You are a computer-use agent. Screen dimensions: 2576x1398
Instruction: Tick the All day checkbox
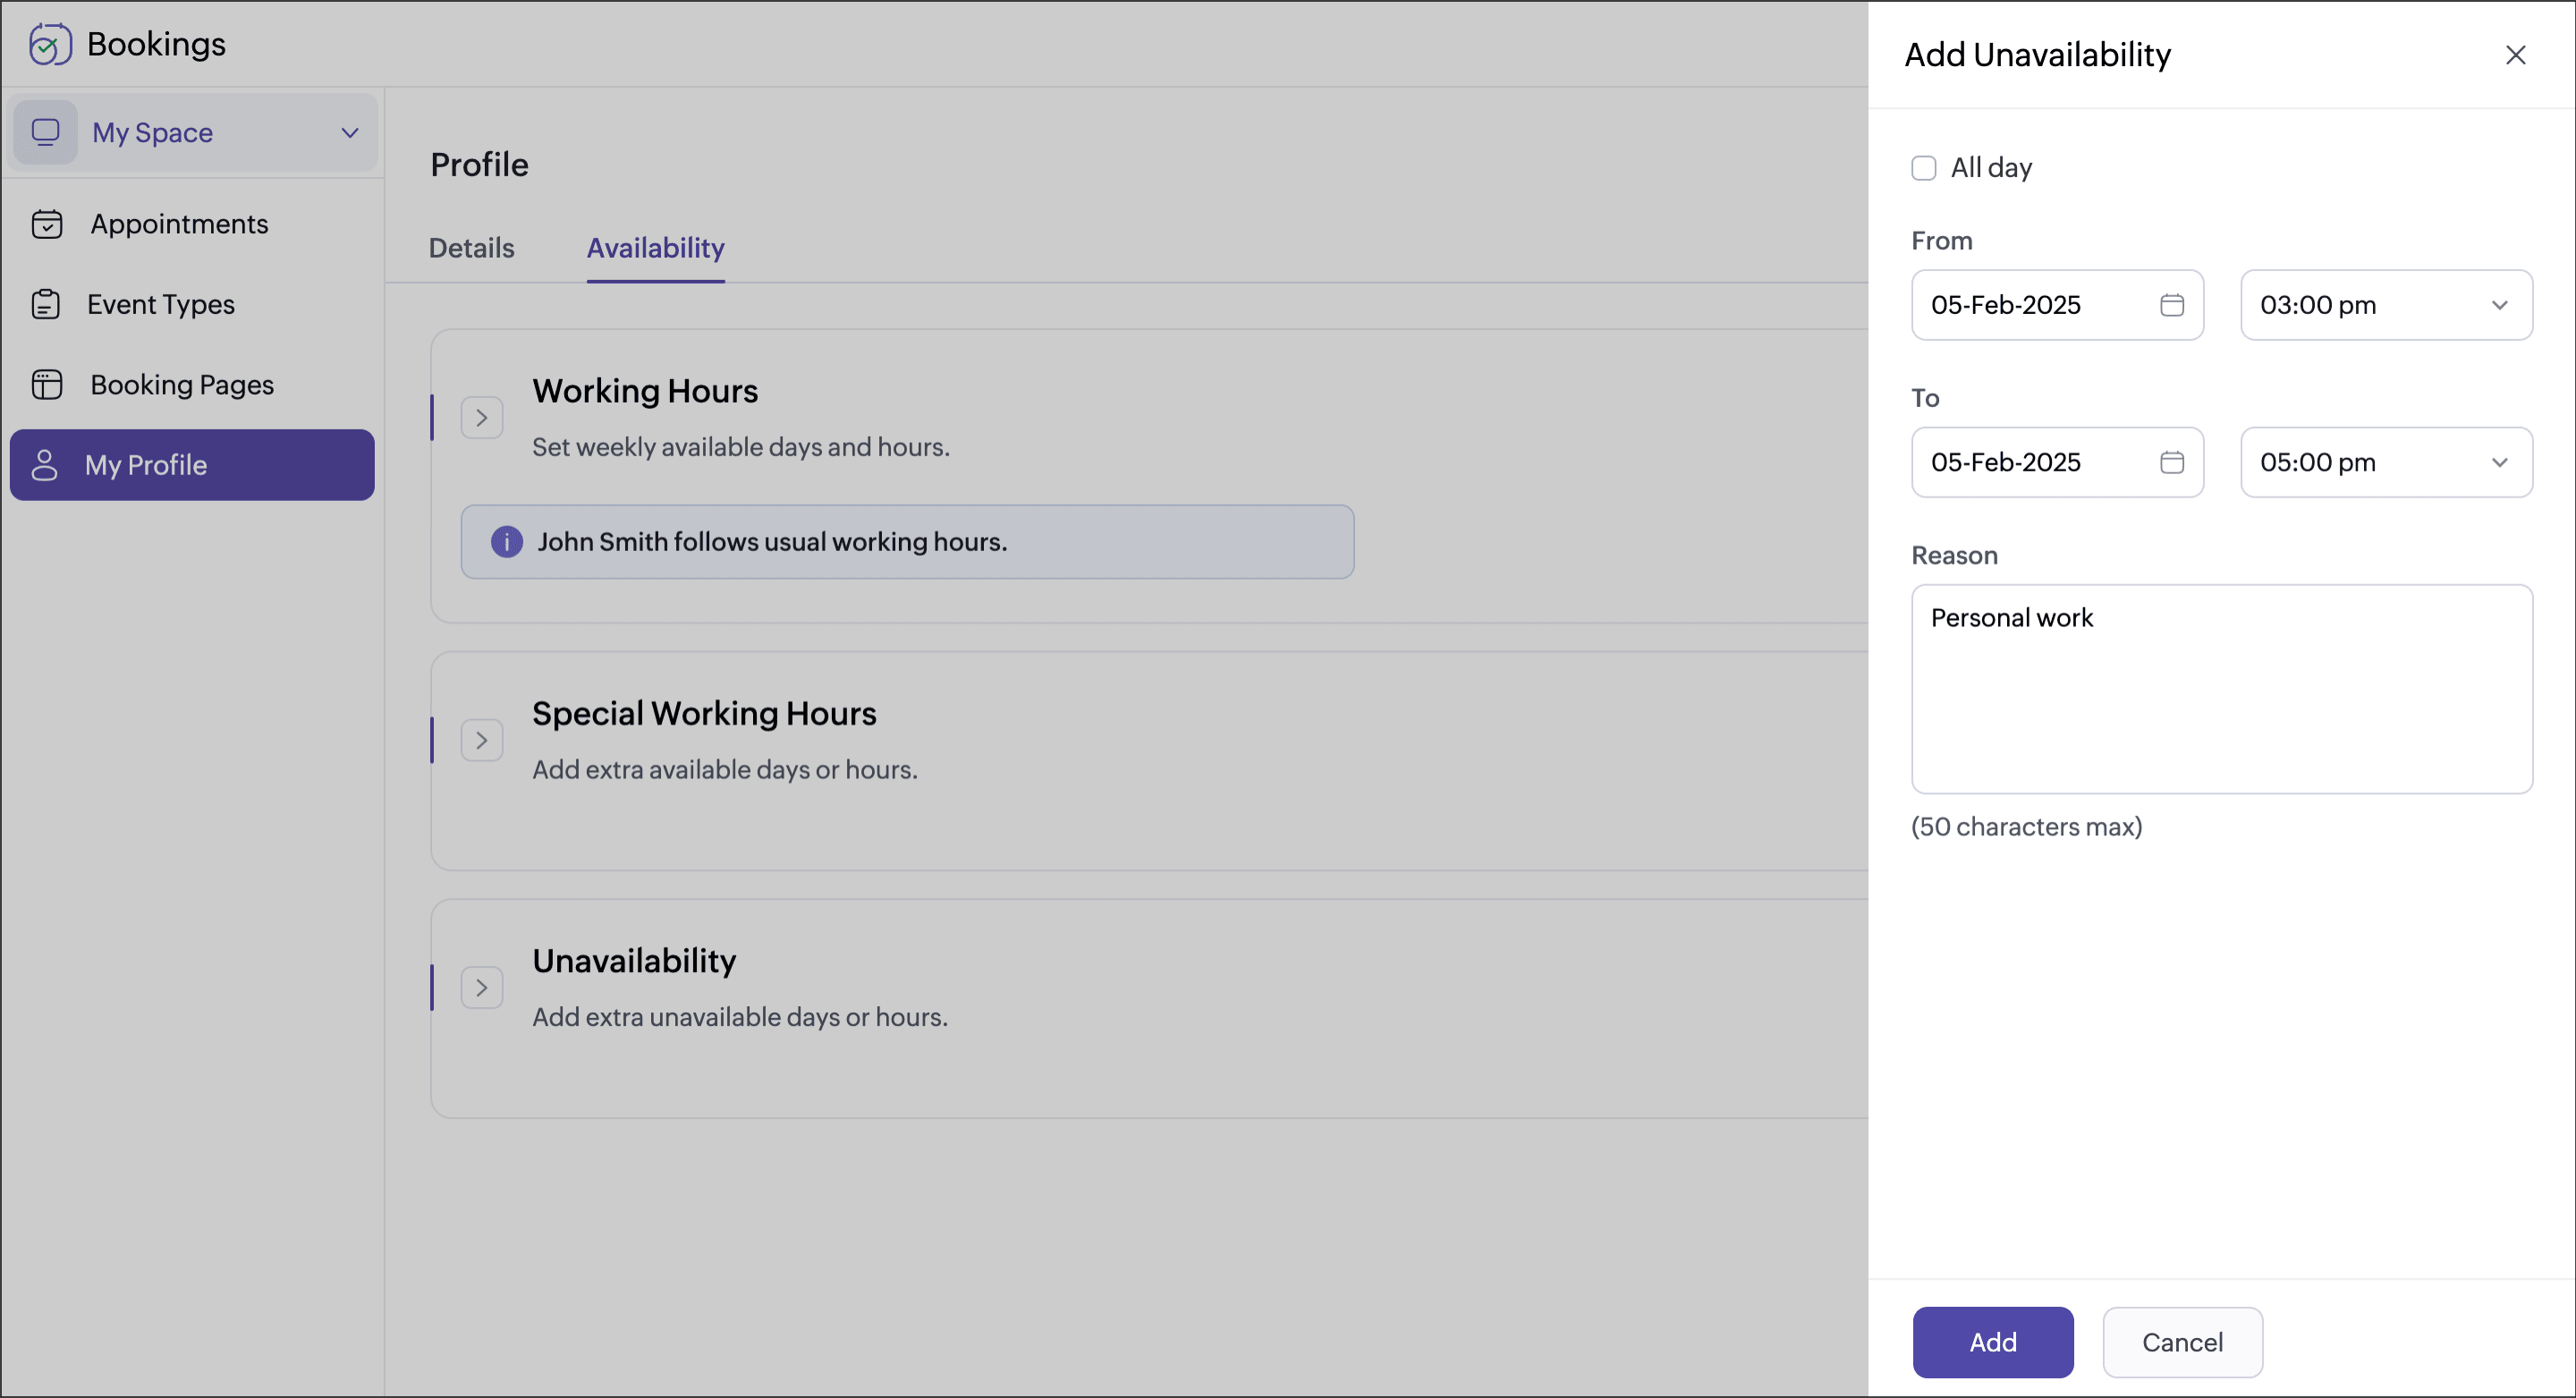point(1924,168)
